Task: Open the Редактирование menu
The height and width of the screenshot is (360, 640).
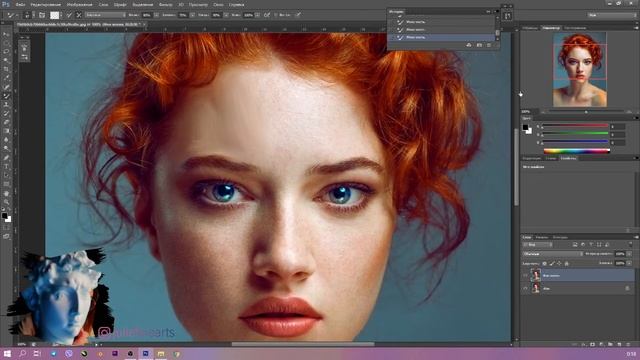Action: (46, 4)
